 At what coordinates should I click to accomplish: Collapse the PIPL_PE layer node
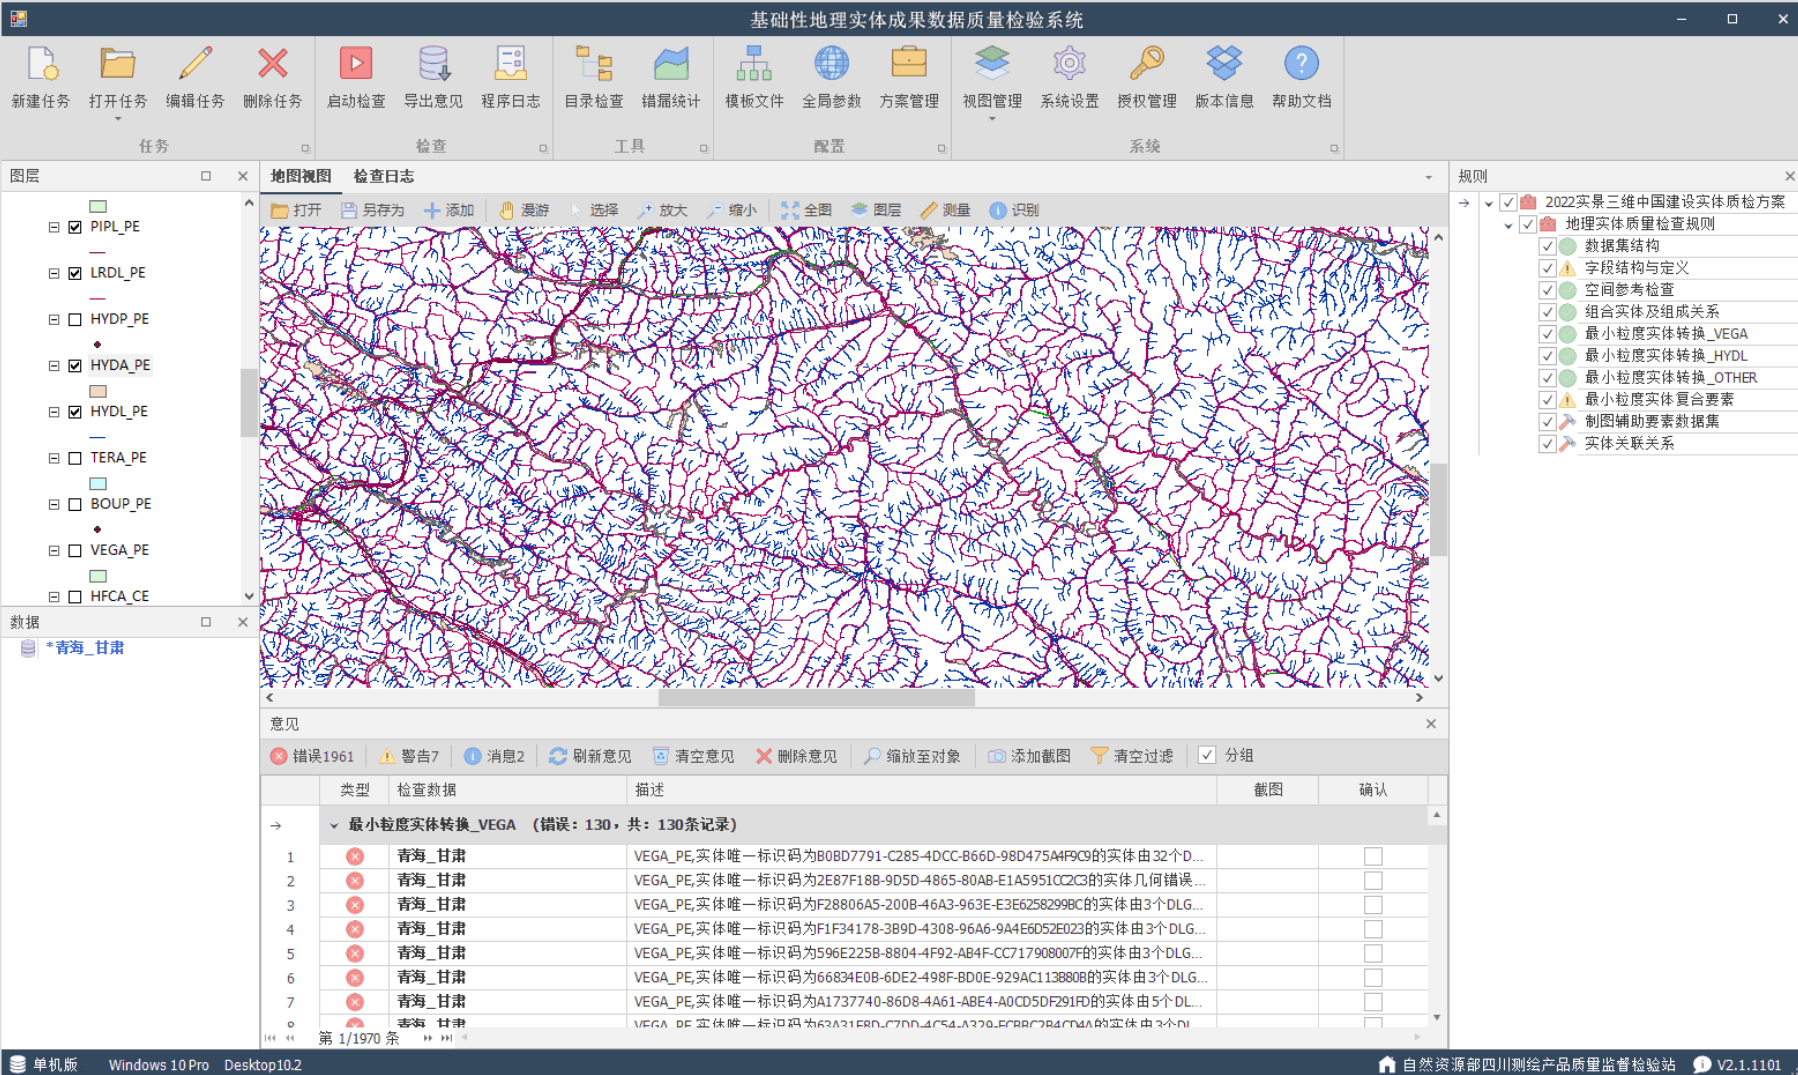tap(54, 227)
